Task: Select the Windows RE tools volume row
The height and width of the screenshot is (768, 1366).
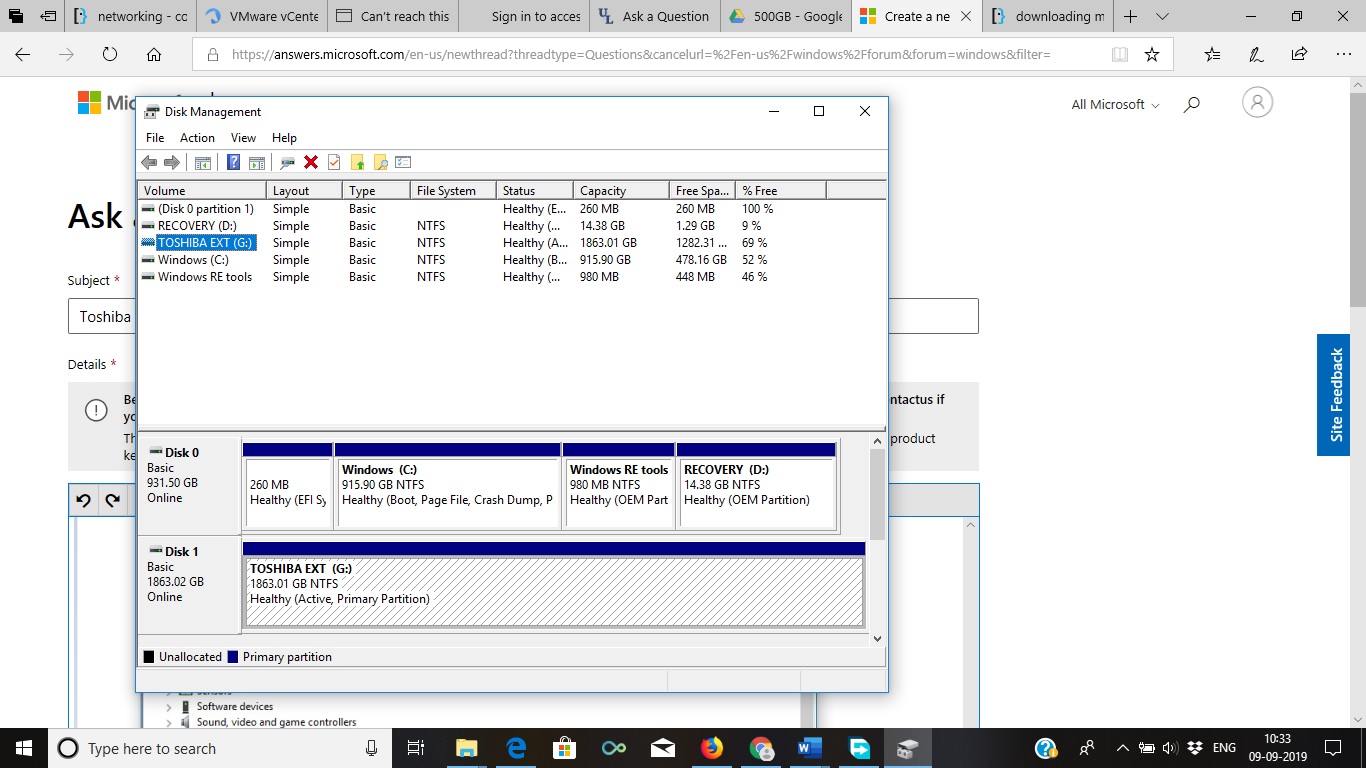Action: click(511, 277)
